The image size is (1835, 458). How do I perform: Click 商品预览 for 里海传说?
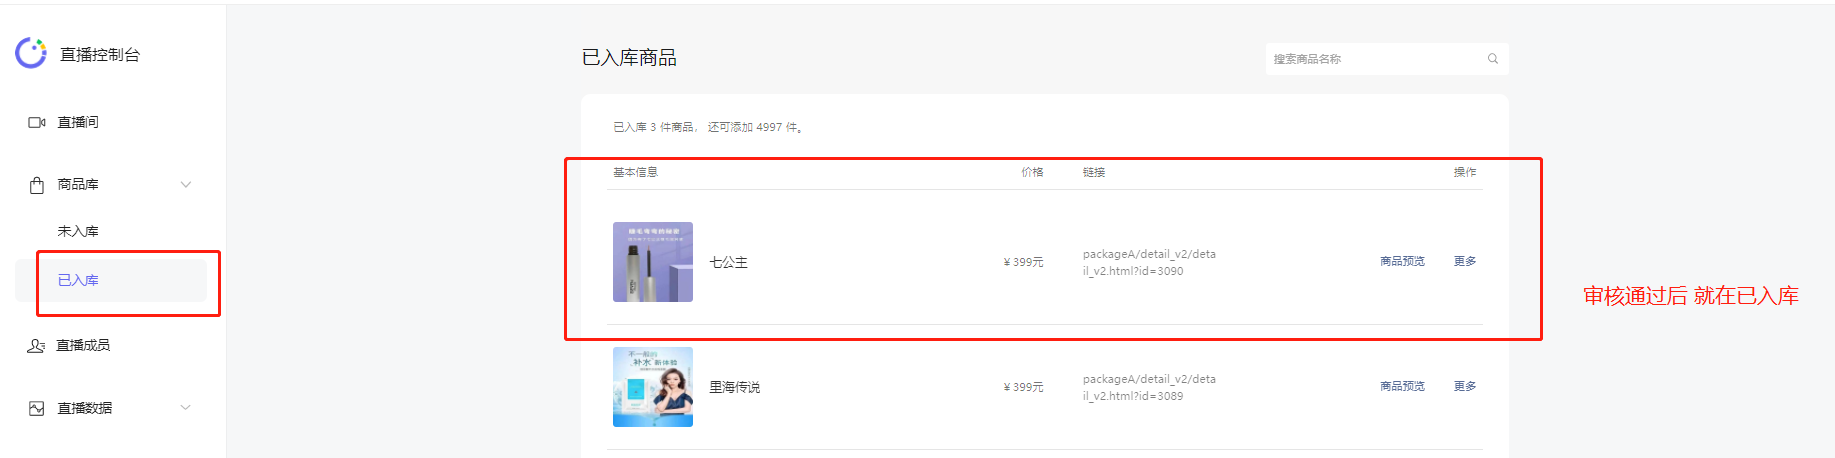1402,386
